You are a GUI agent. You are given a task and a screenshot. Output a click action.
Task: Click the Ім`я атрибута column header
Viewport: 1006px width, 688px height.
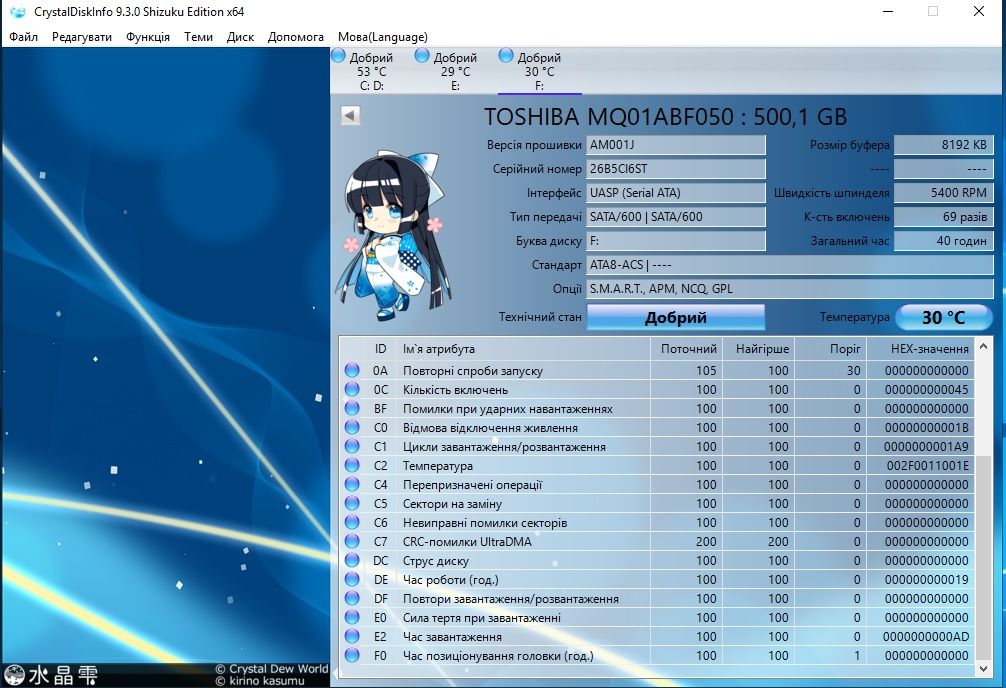(x=524, y=348)
